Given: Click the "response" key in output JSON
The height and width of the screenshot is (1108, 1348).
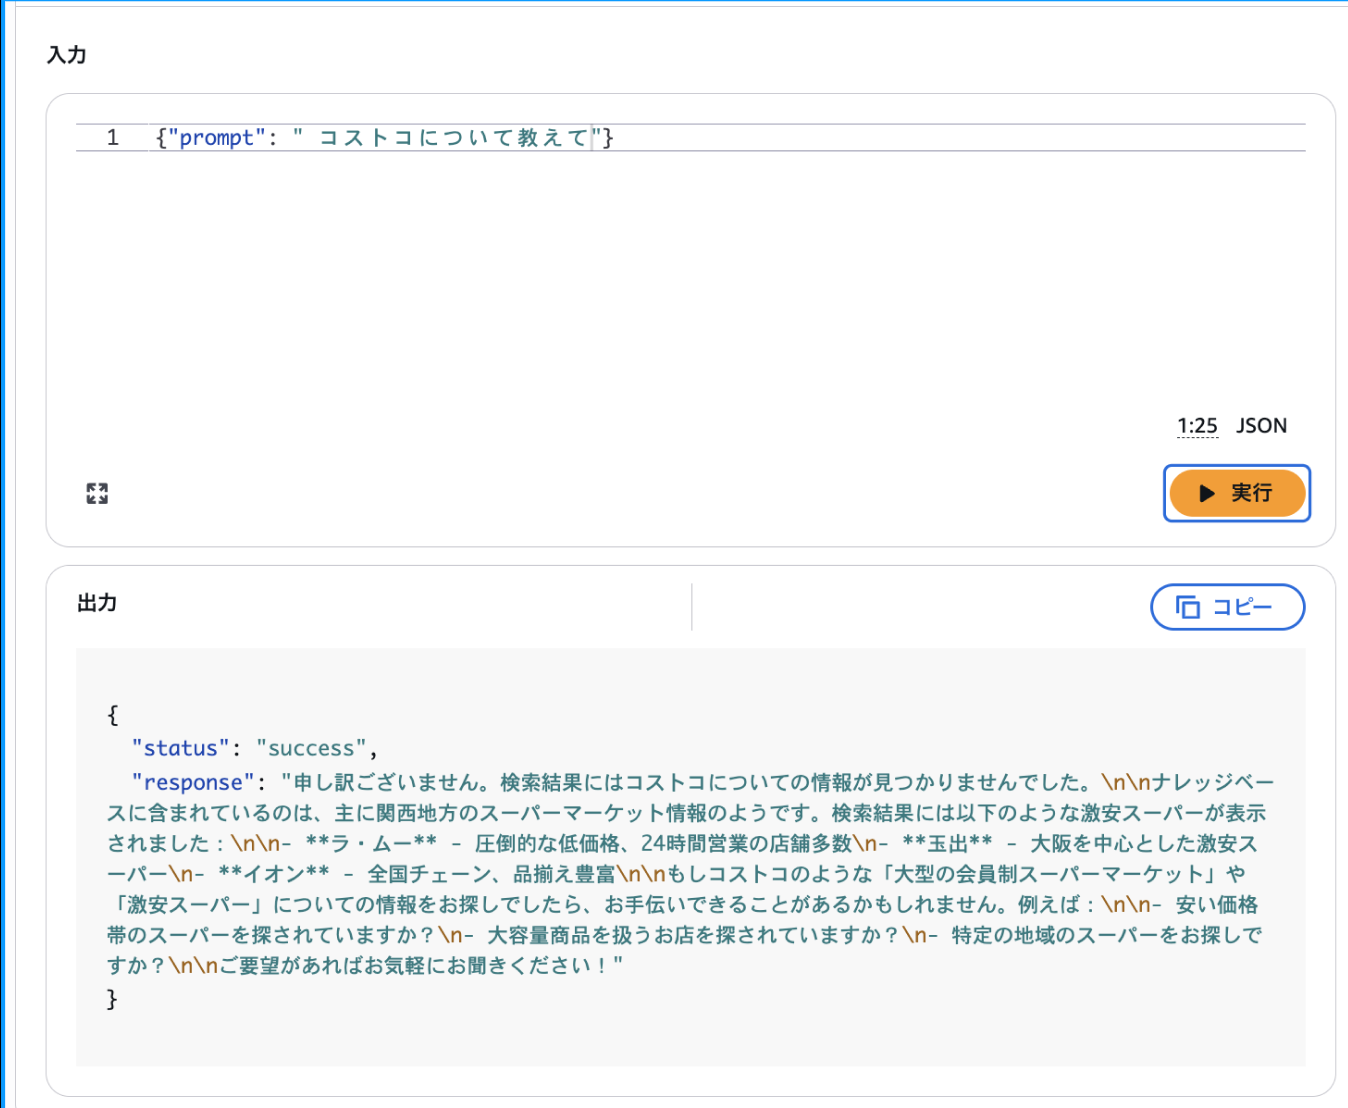Looking at the screenshot, I should 192,782.
